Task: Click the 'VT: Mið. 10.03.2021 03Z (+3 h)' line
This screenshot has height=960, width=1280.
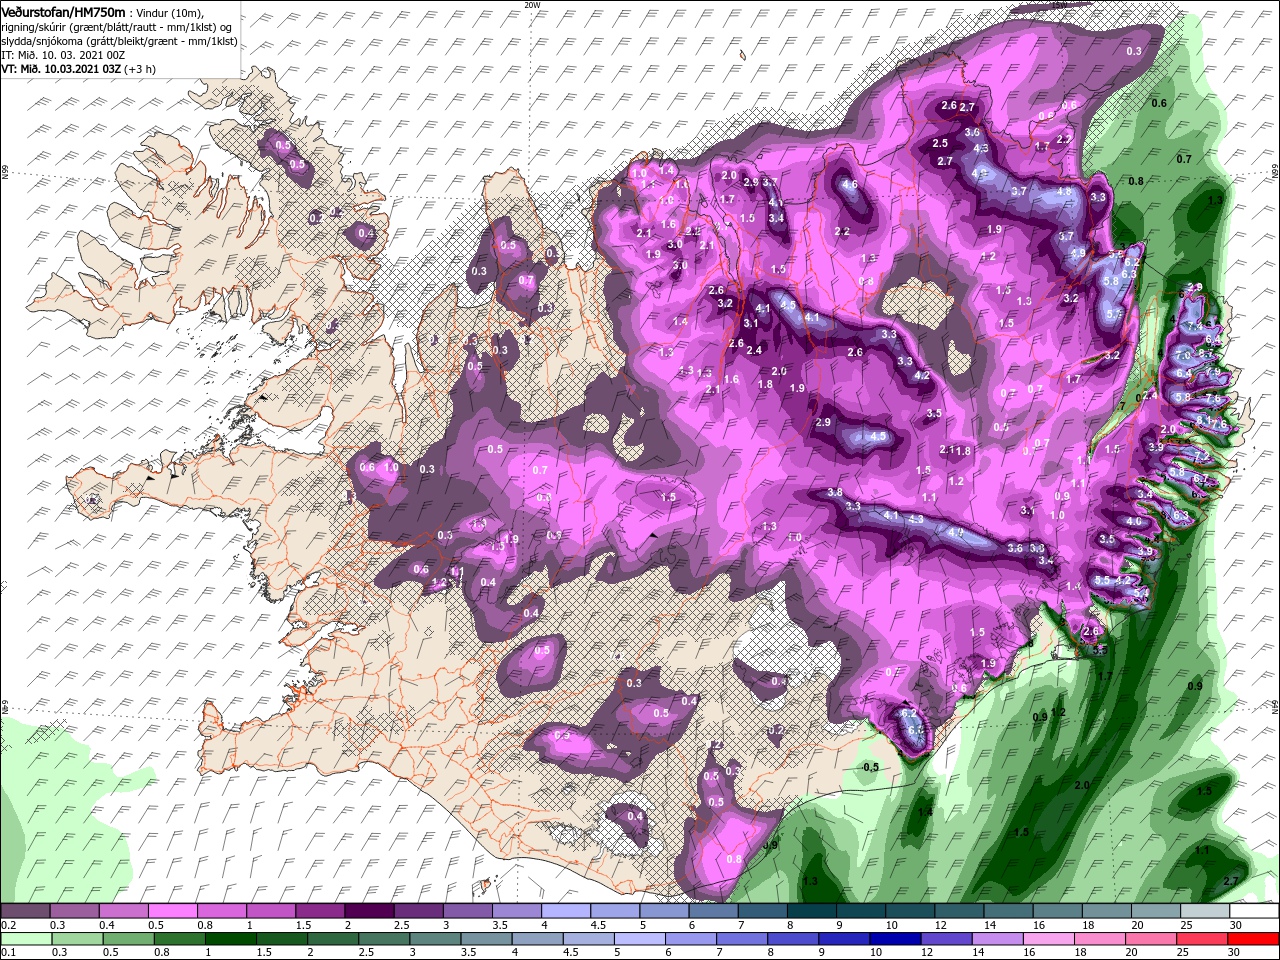Action: (x=78, y=69)
